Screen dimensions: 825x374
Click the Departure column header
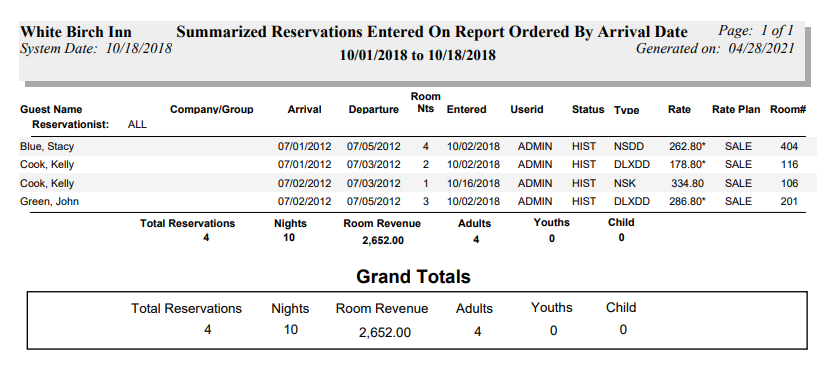tap(374, 109)
